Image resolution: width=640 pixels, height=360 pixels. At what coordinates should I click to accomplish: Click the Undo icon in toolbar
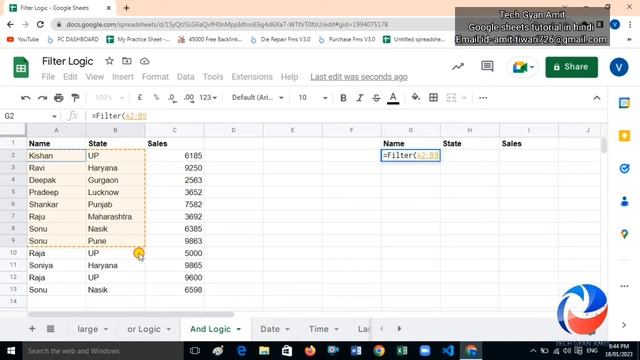tap(26, 98)
